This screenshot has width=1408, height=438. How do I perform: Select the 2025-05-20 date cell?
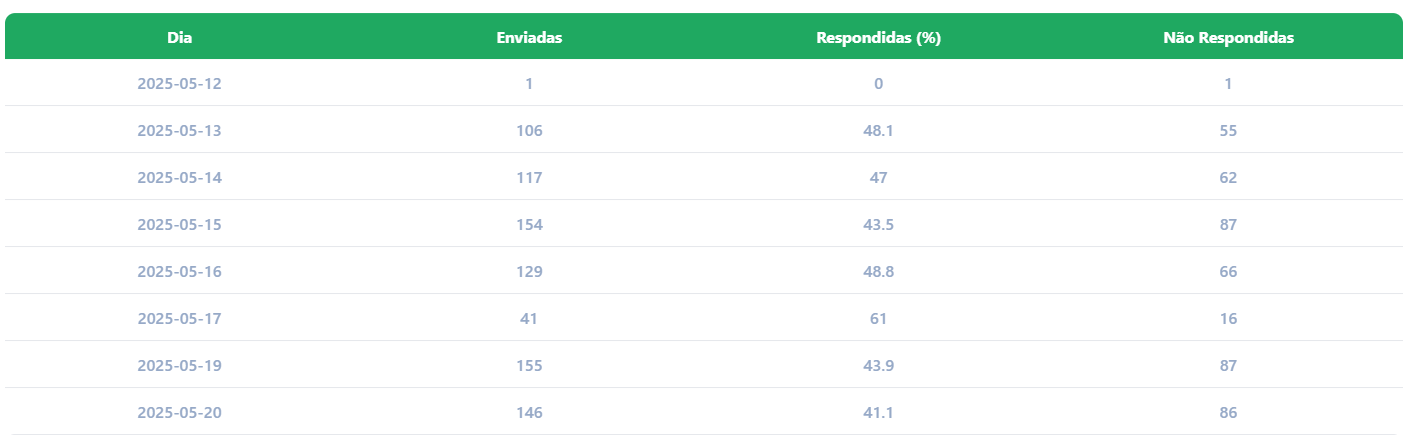(179, 413)
